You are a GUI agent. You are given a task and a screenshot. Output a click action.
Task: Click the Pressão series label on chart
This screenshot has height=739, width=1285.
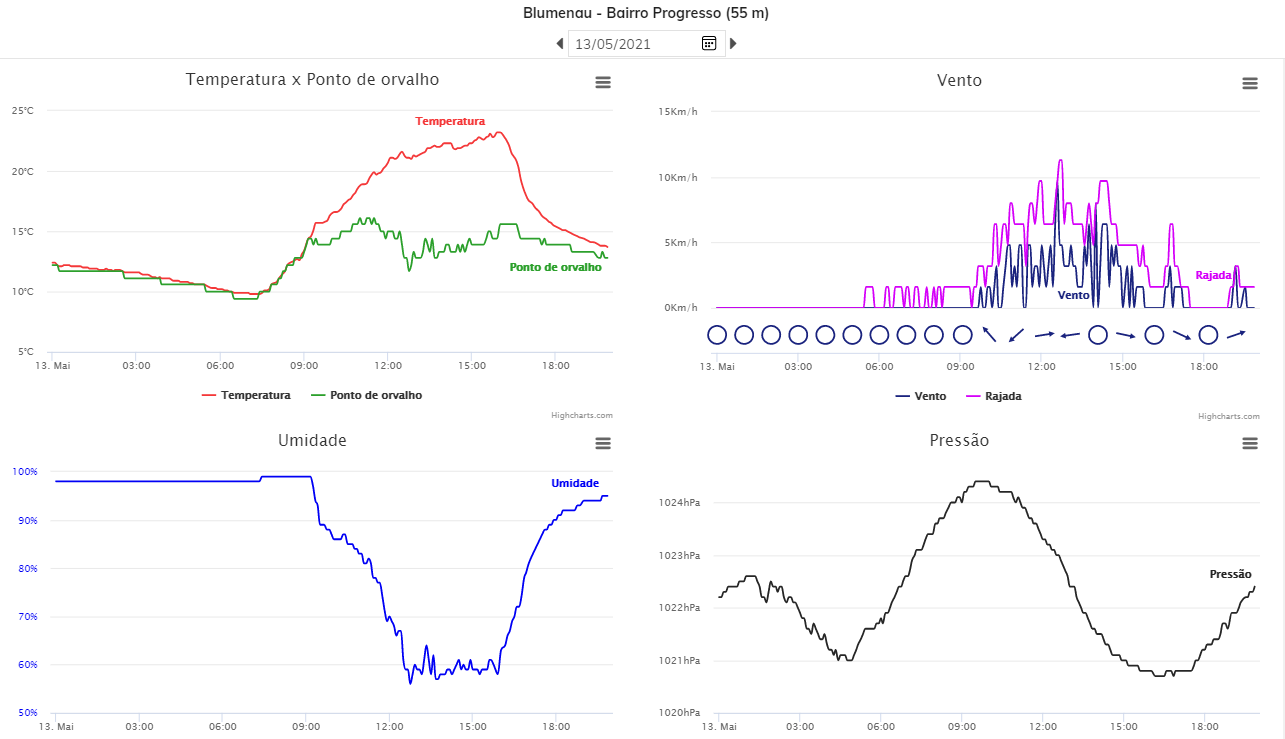1231,574
